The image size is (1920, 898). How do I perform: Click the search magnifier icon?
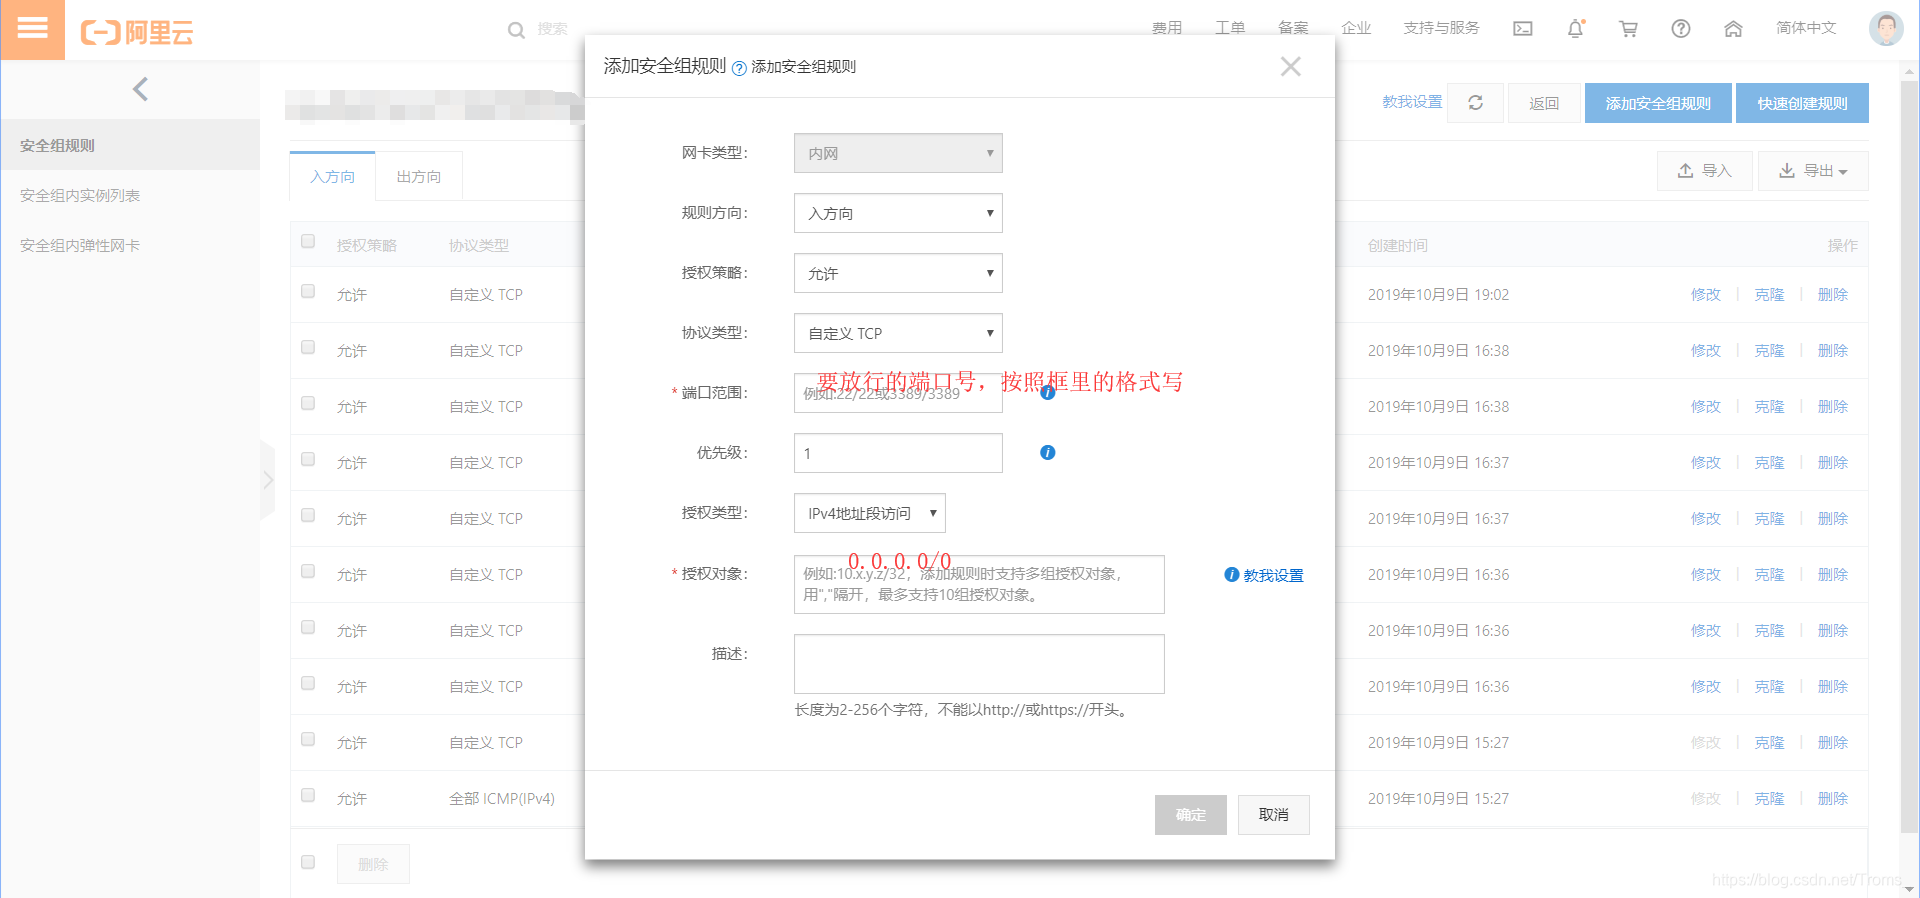[516, 30]
